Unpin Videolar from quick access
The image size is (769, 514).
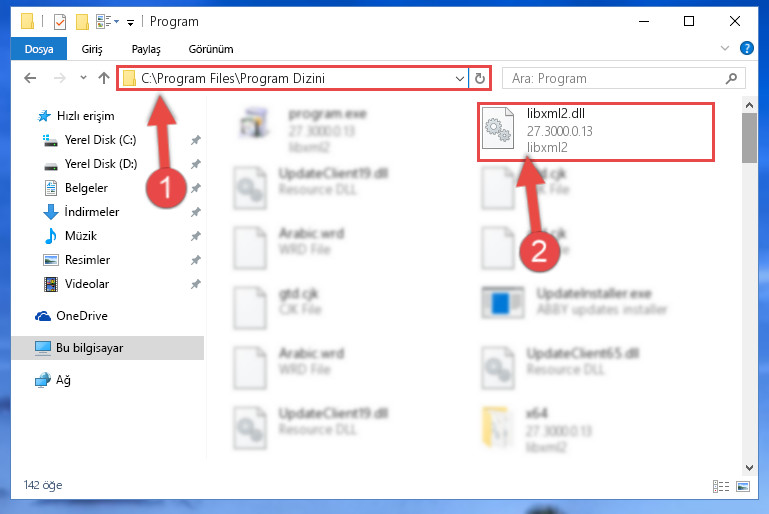(x=196, y=284)
